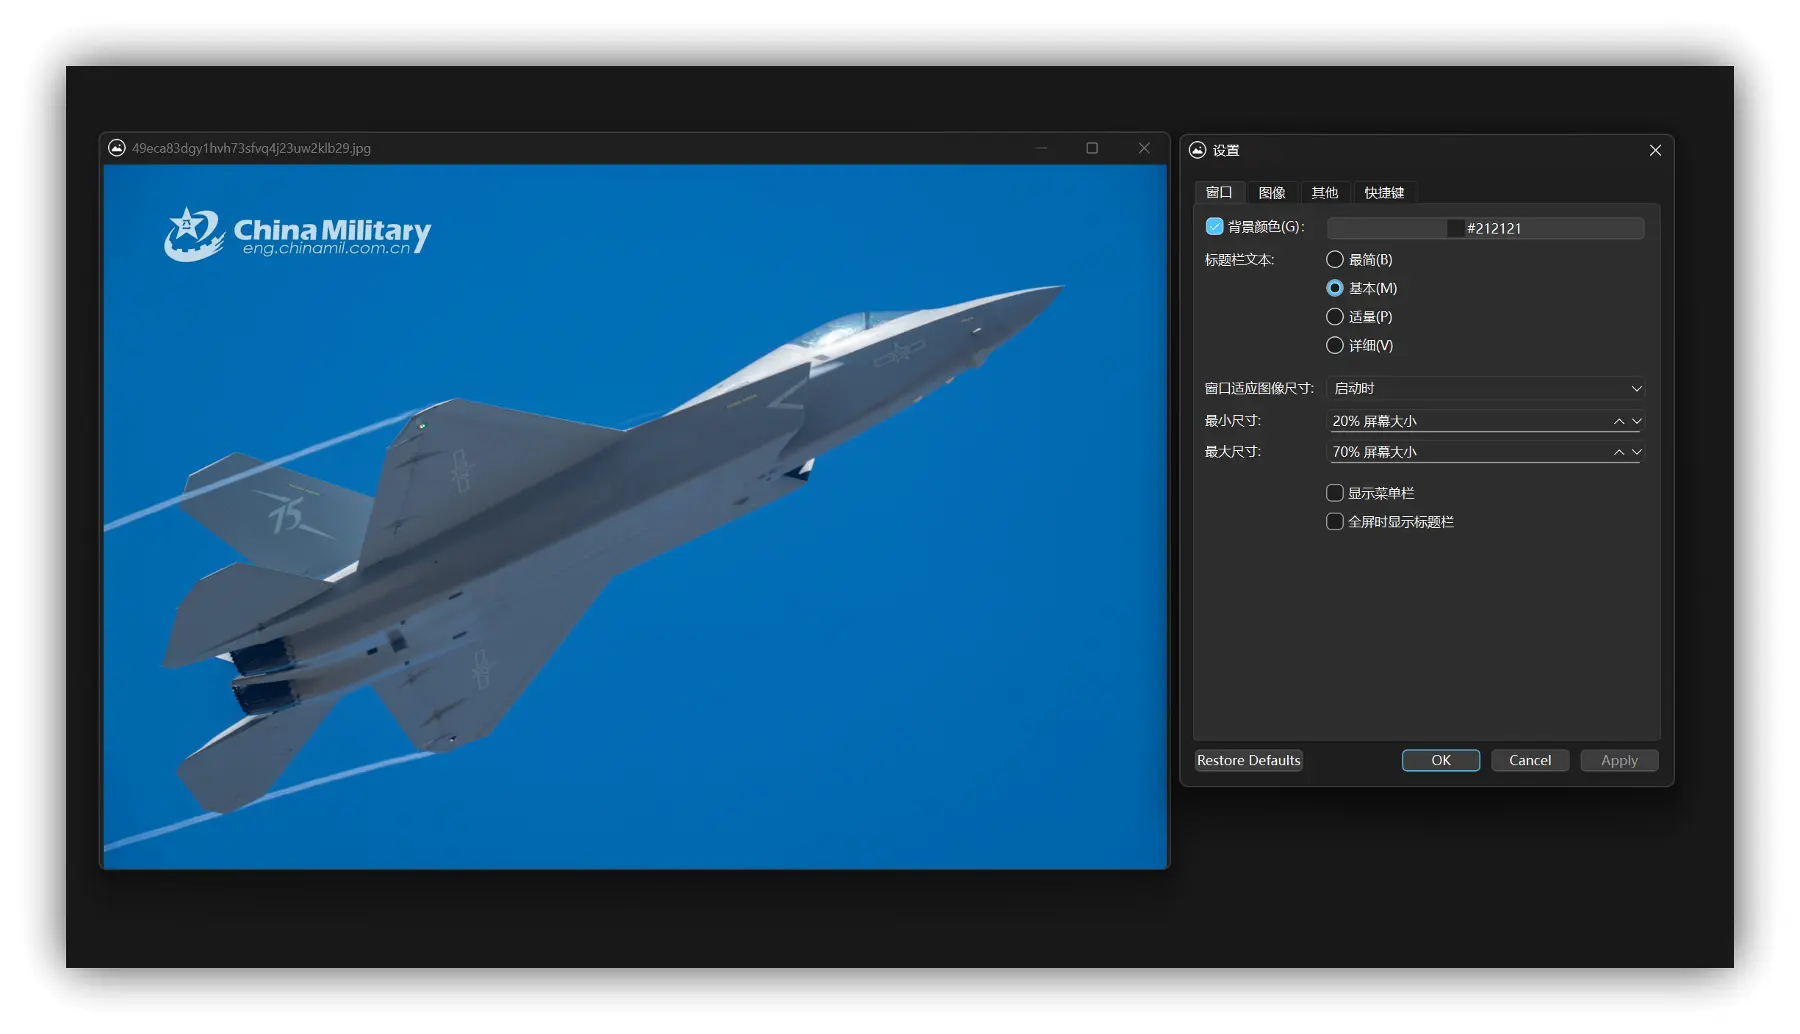
Task: Open the 窗口适应图像尺寸 dropdown
Action: coord(1485,388)
